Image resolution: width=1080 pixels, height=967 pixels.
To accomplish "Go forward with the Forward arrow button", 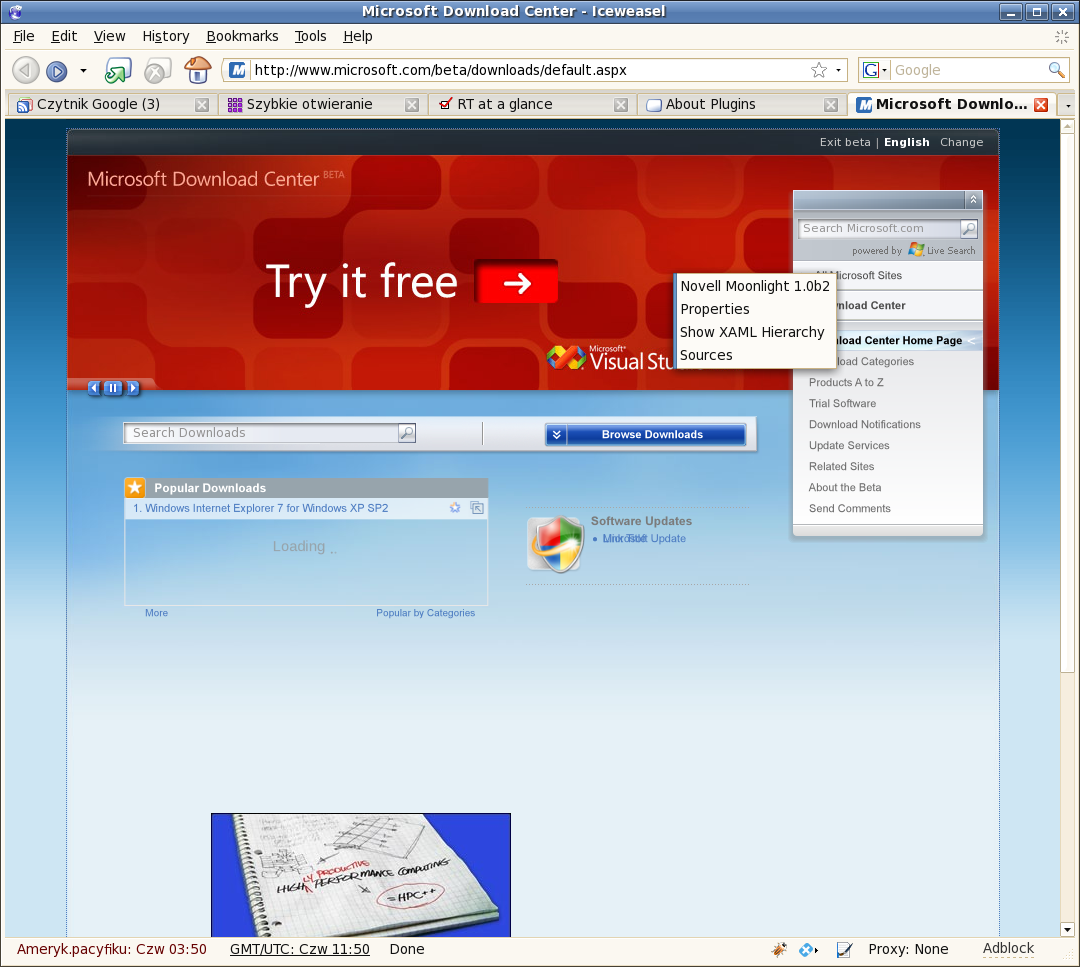I will pyautogui.click(x=56, y=70).
